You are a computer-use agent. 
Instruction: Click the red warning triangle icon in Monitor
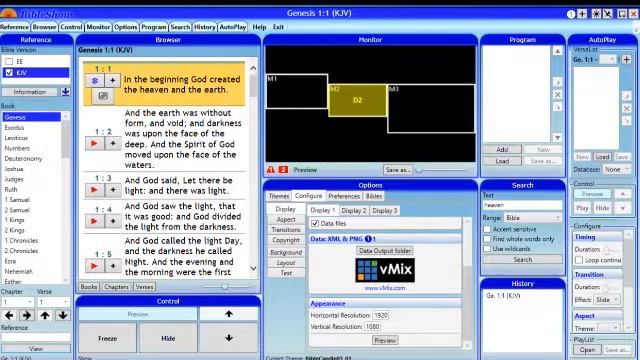[x=270, y=169]
